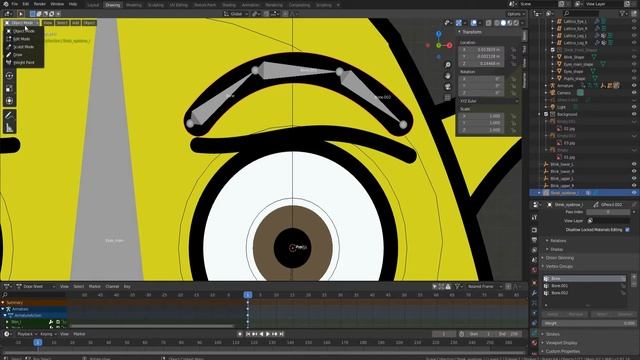Switch to the Modeling workspace tab
The image size is (640, 360).
click(134, 5)
